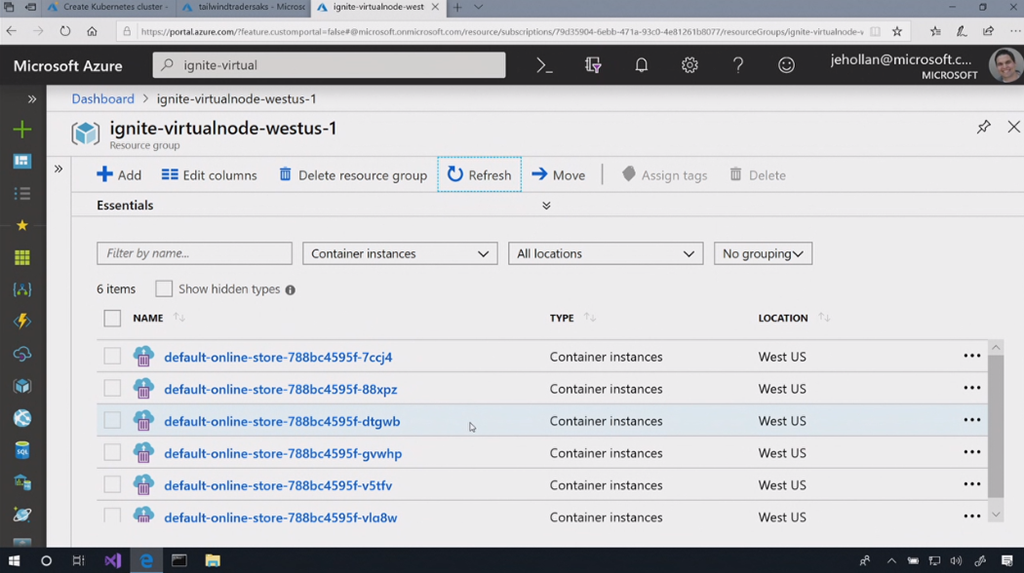Click Create a resource plus icon
Image resolution: width=1024 pixels, height=573 pixels.
point(22,129)
